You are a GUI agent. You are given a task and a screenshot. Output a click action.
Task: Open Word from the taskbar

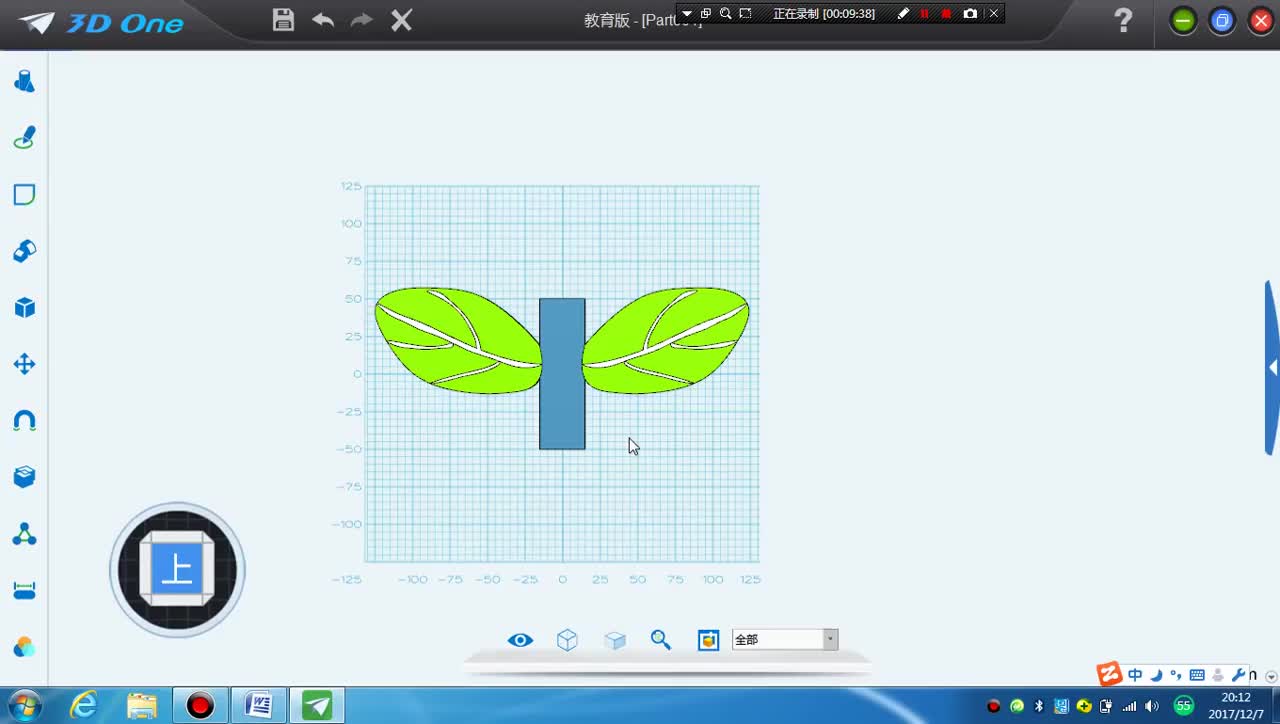pos(258,706)
